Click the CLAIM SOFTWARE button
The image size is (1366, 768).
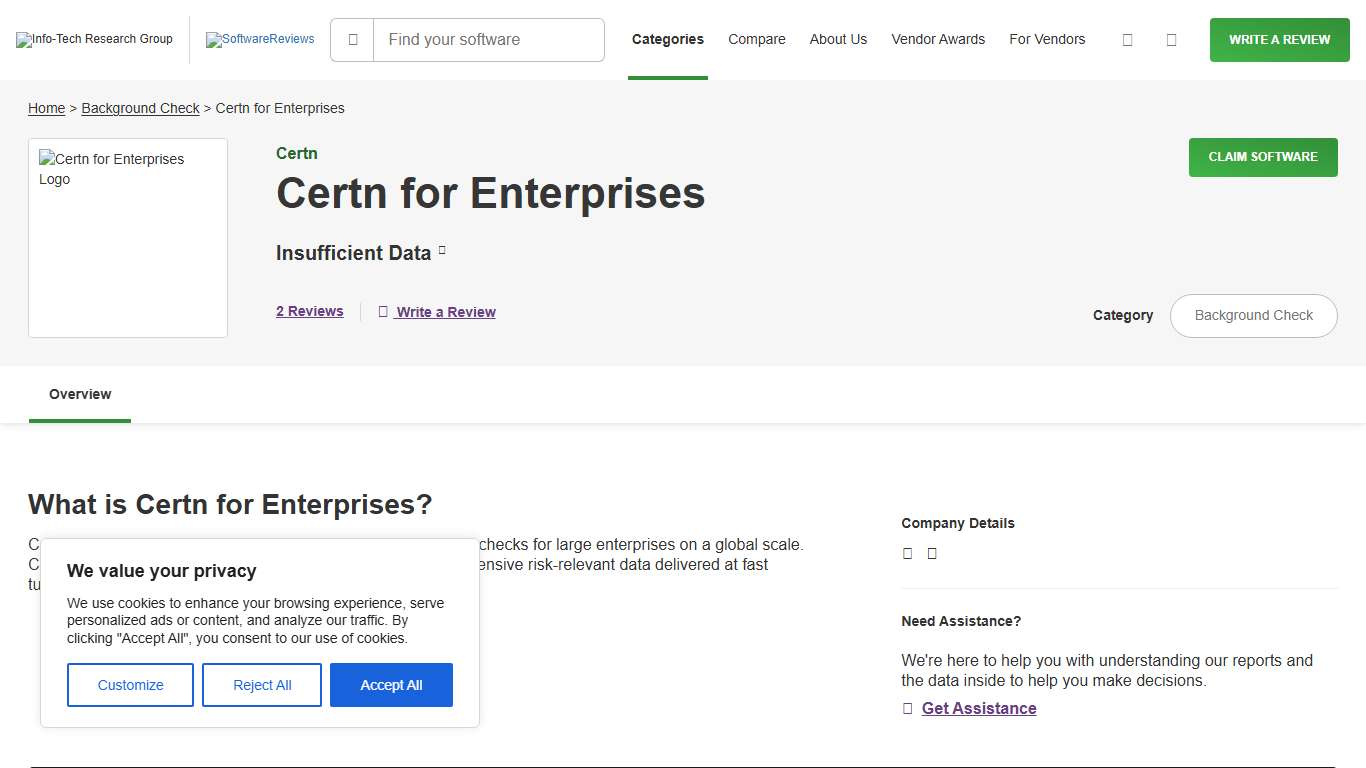1262,157
